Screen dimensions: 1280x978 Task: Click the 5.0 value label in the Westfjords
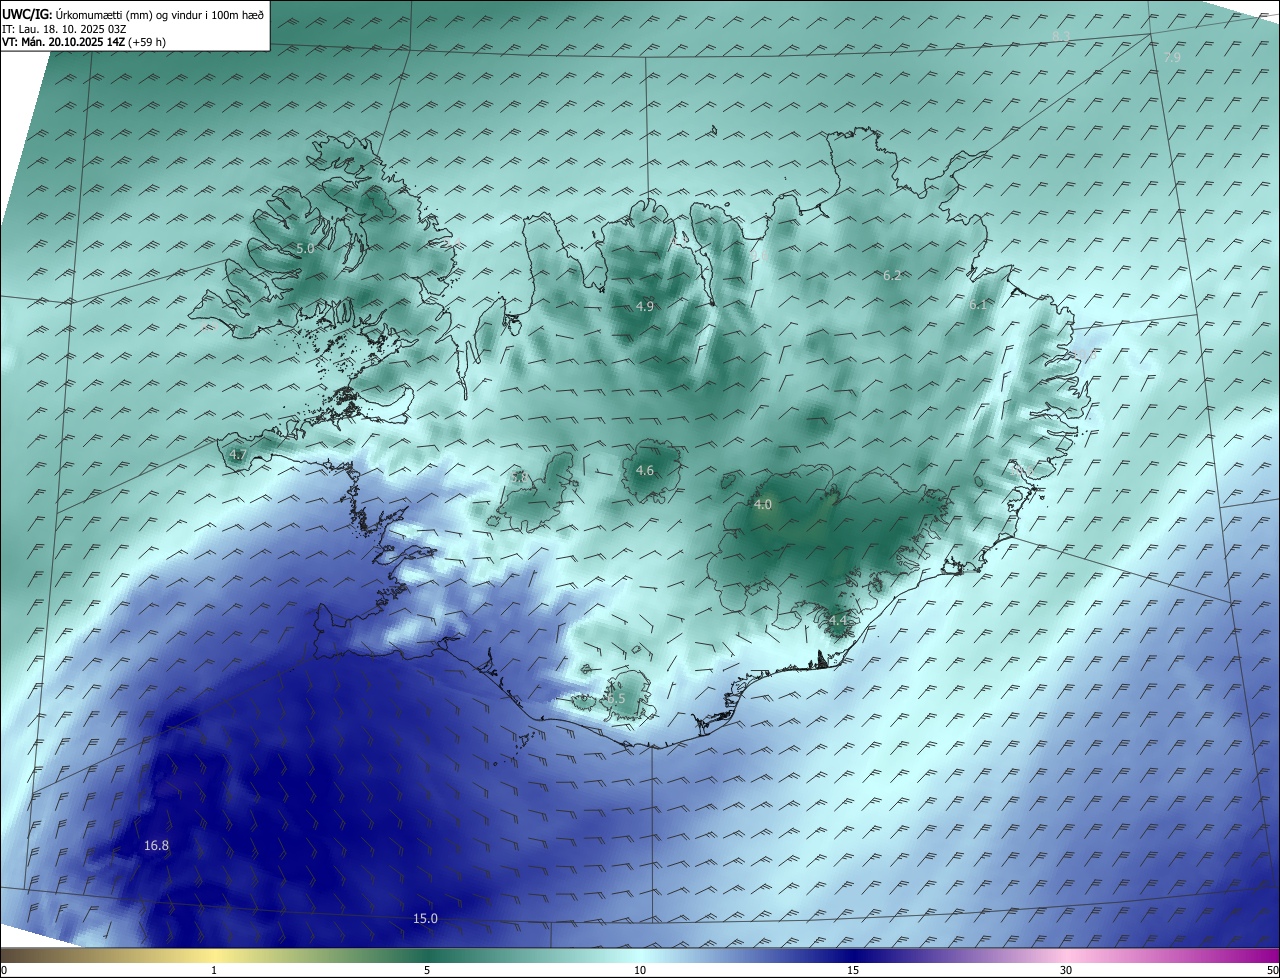(x=305, y=247)
